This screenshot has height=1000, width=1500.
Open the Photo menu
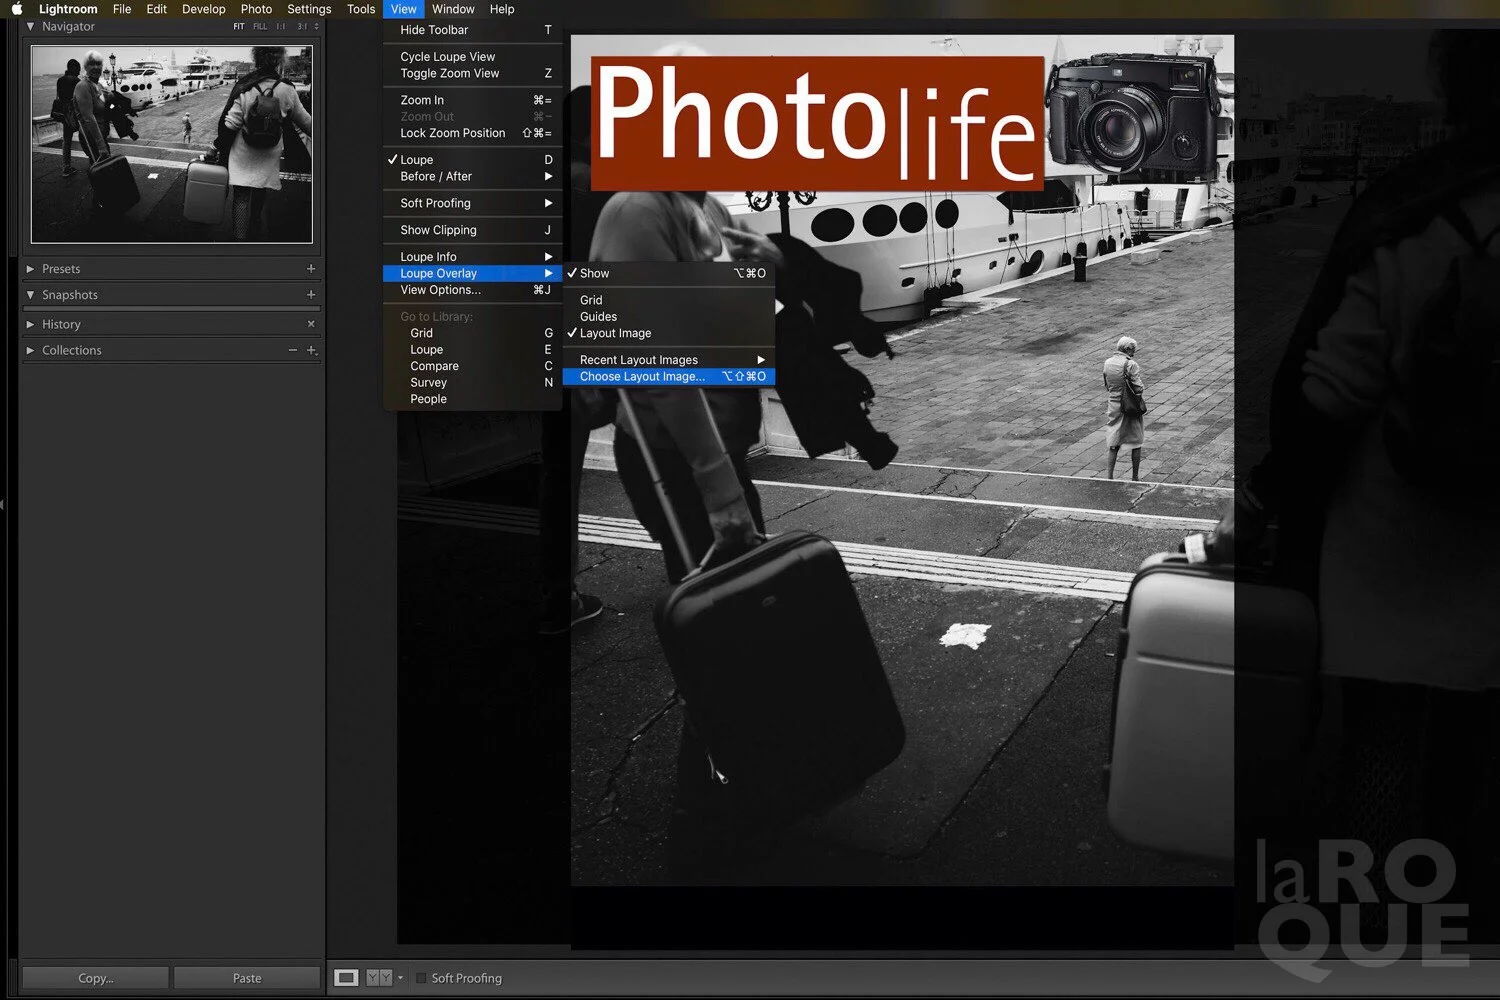(x=257, y=9)
